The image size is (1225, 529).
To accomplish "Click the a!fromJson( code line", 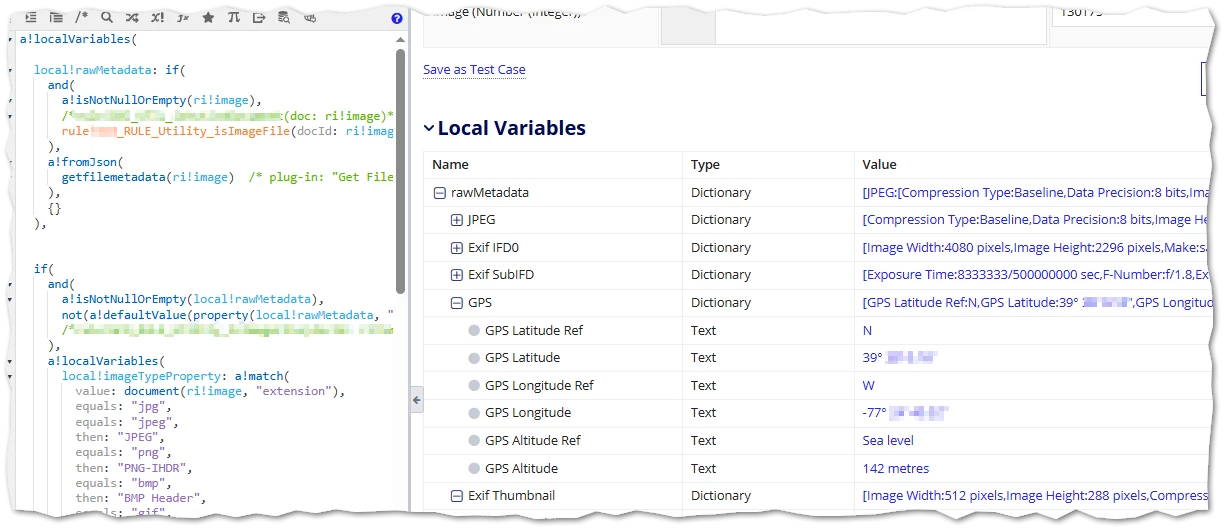I will 84,161.
